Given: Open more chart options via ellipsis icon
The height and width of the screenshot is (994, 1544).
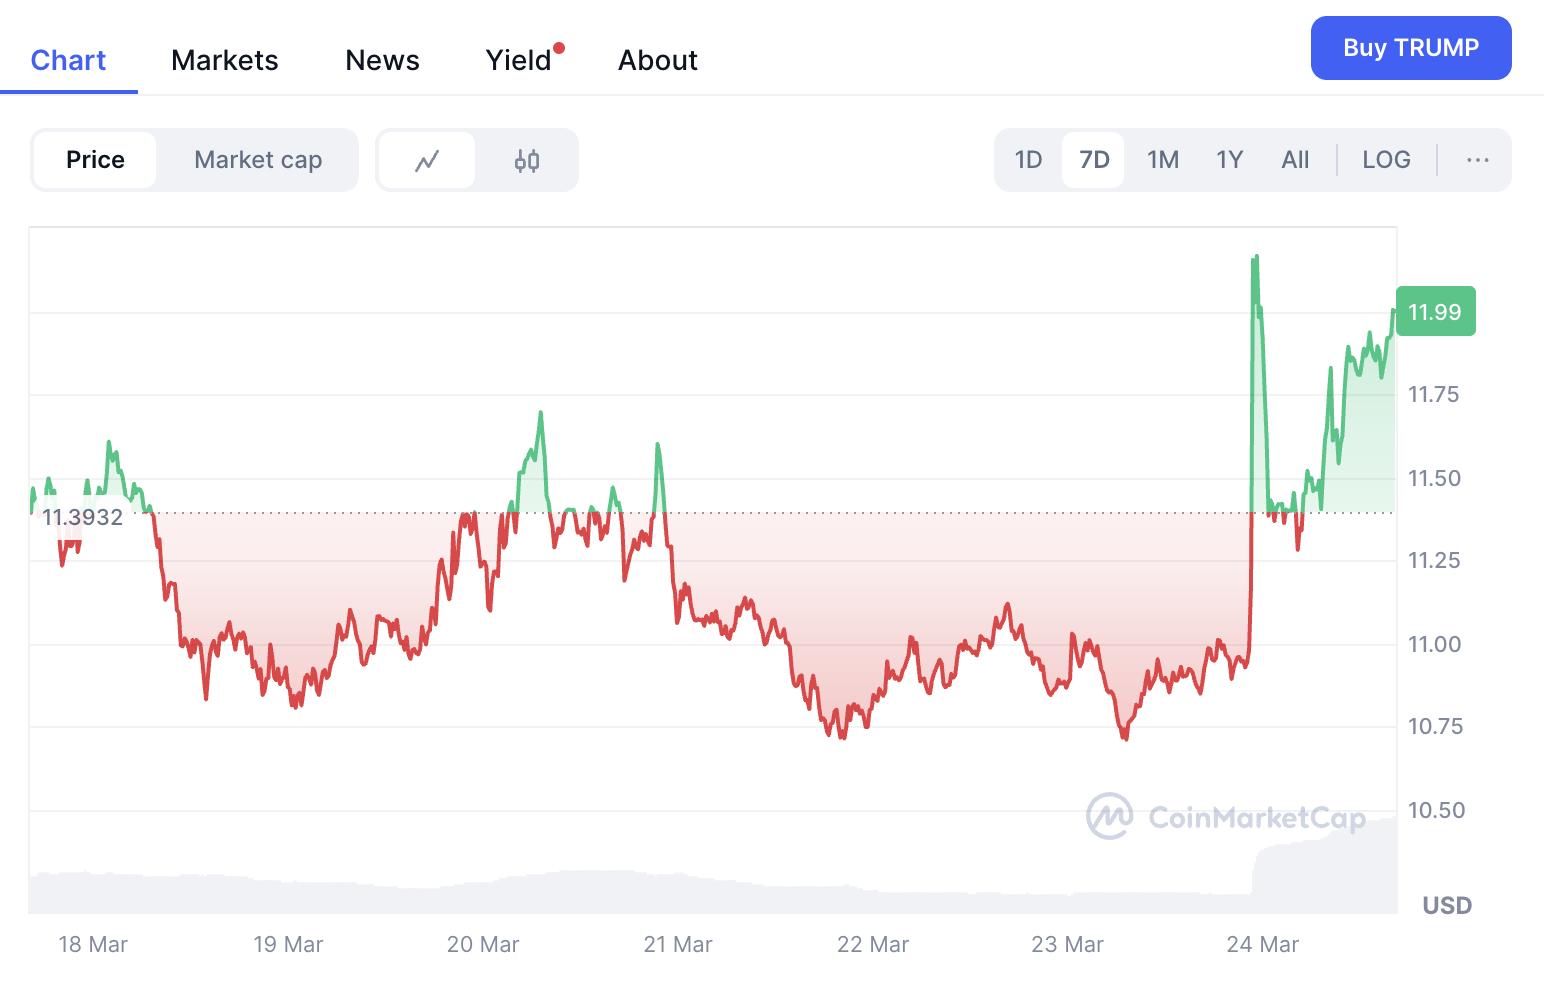Looking at the screenshot, I should point(1477,159).
